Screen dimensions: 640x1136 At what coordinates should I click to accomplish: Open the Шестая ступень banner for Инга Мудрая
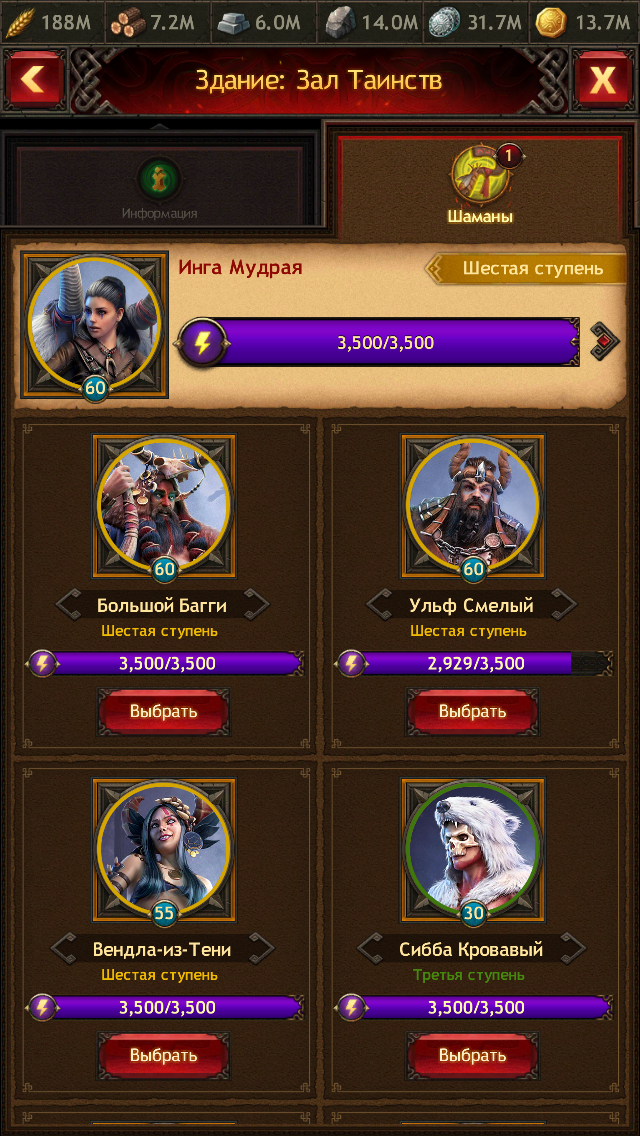[x=525, y=269]
